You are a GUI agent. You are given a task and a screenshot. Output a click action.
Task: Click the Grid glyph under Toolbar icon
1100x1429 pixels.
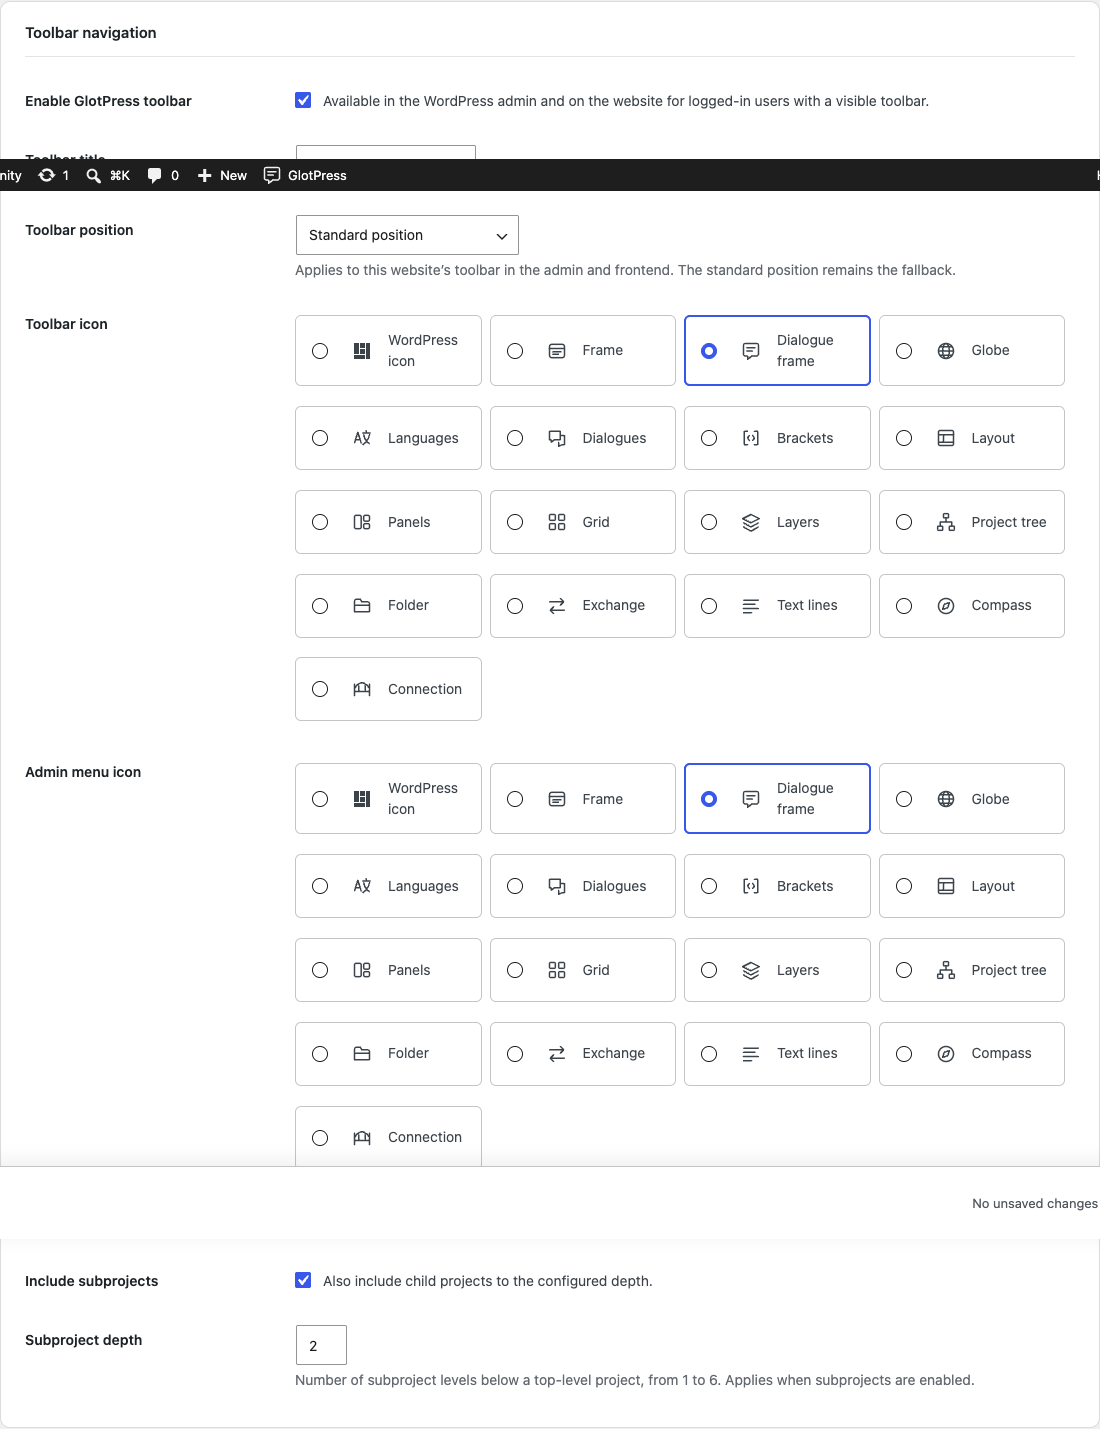(557, 522)
